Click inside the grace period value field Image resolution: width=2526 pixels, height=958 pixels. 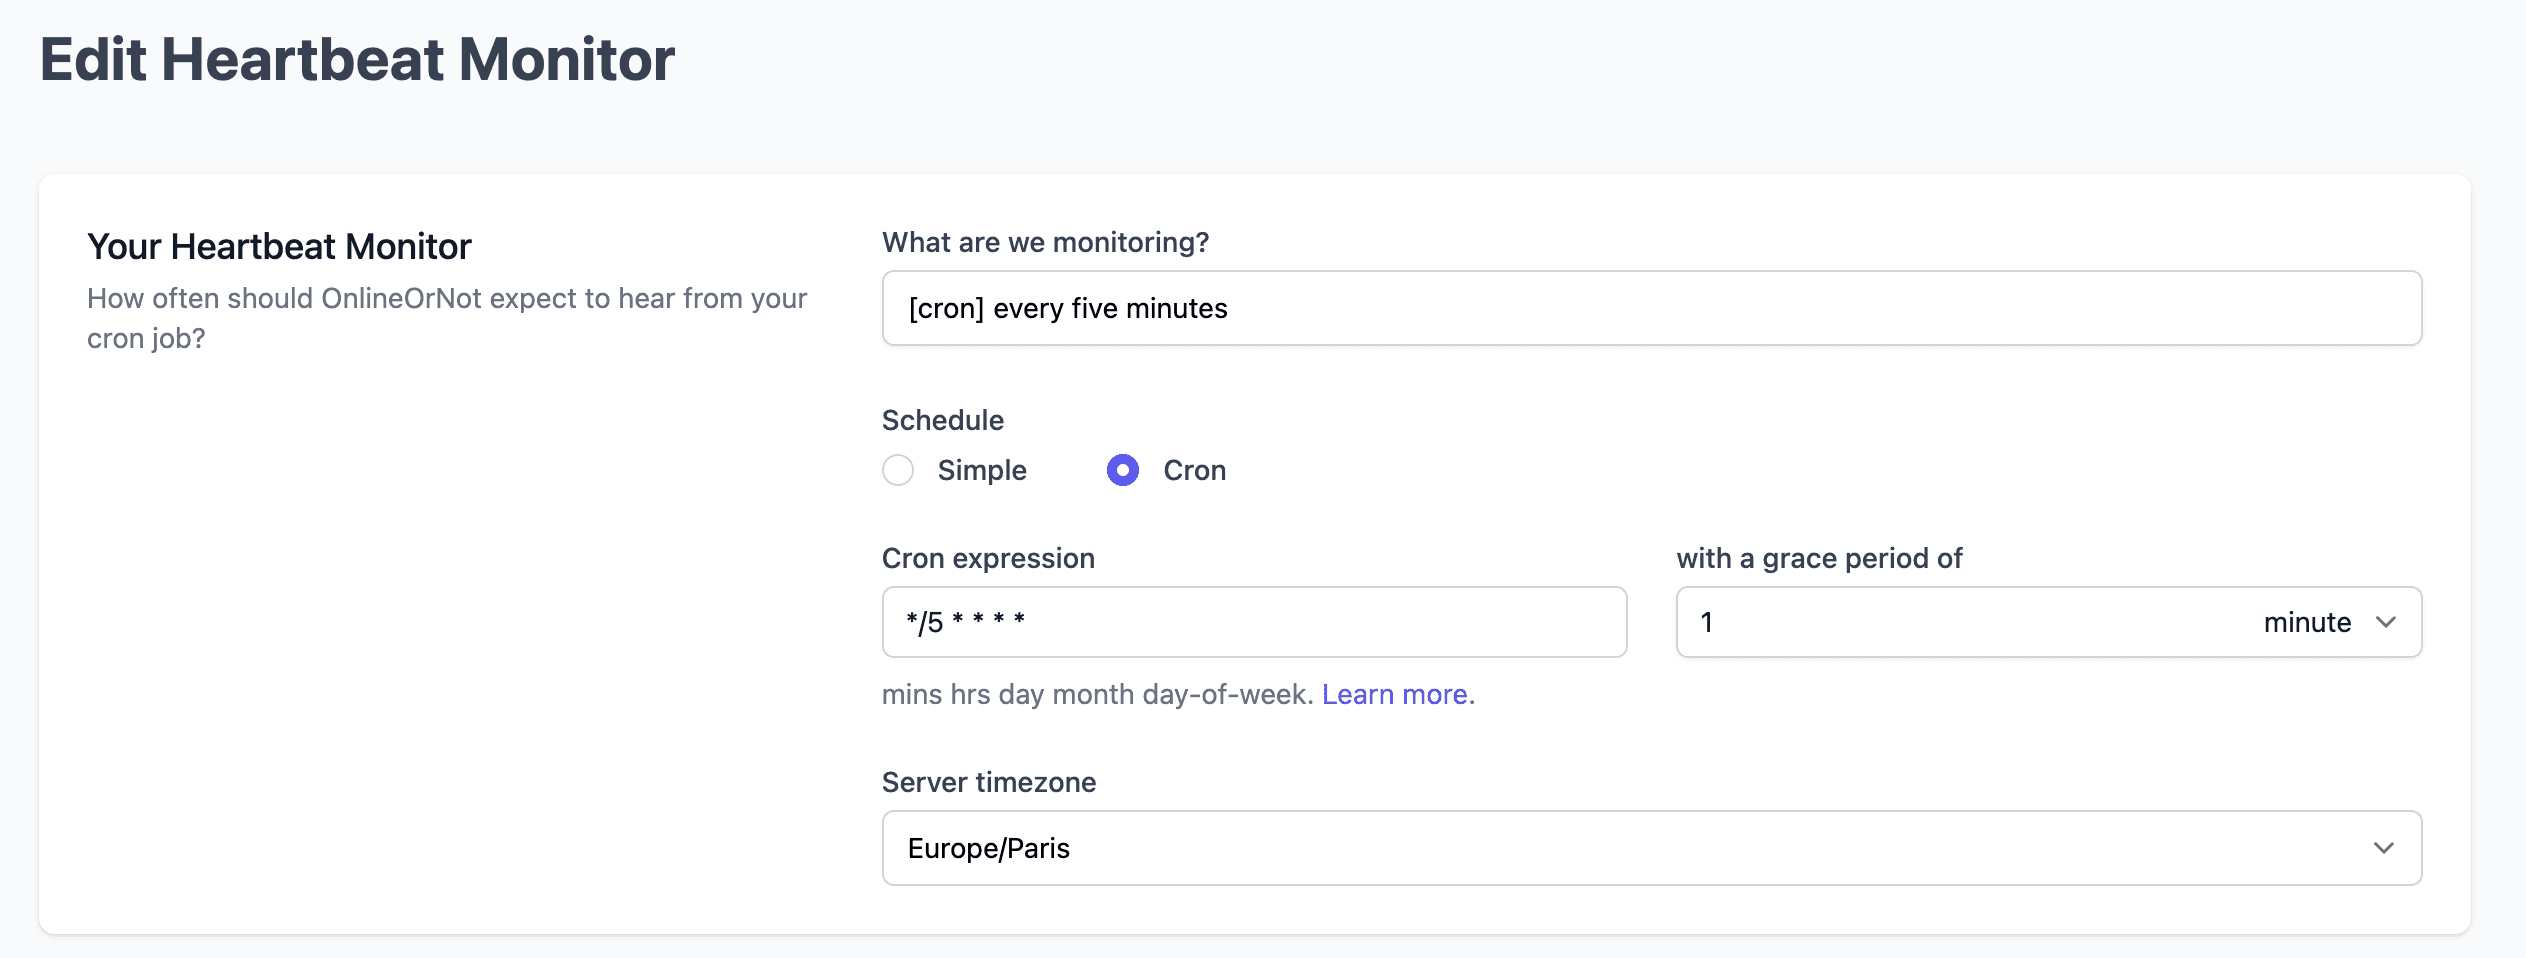(1850, 621)
